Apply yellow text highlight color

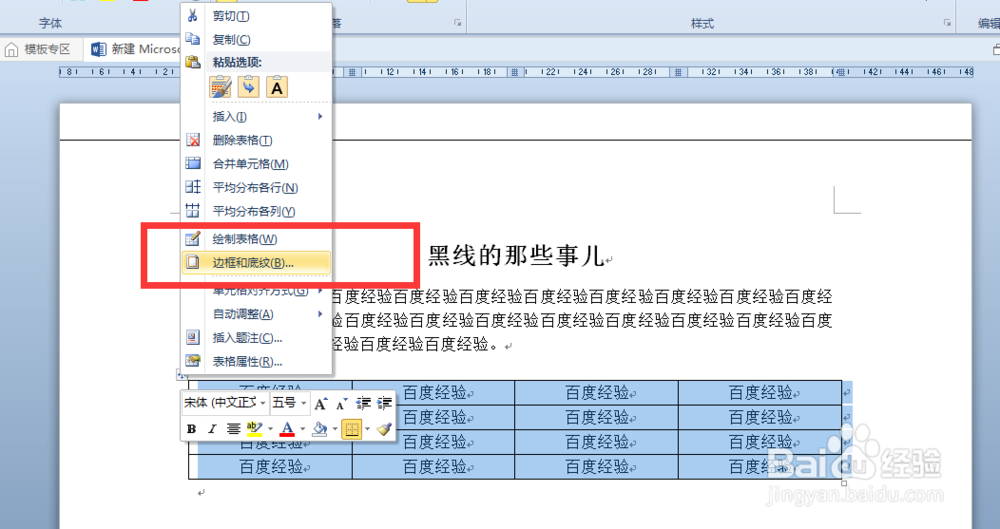pos(254,429)
